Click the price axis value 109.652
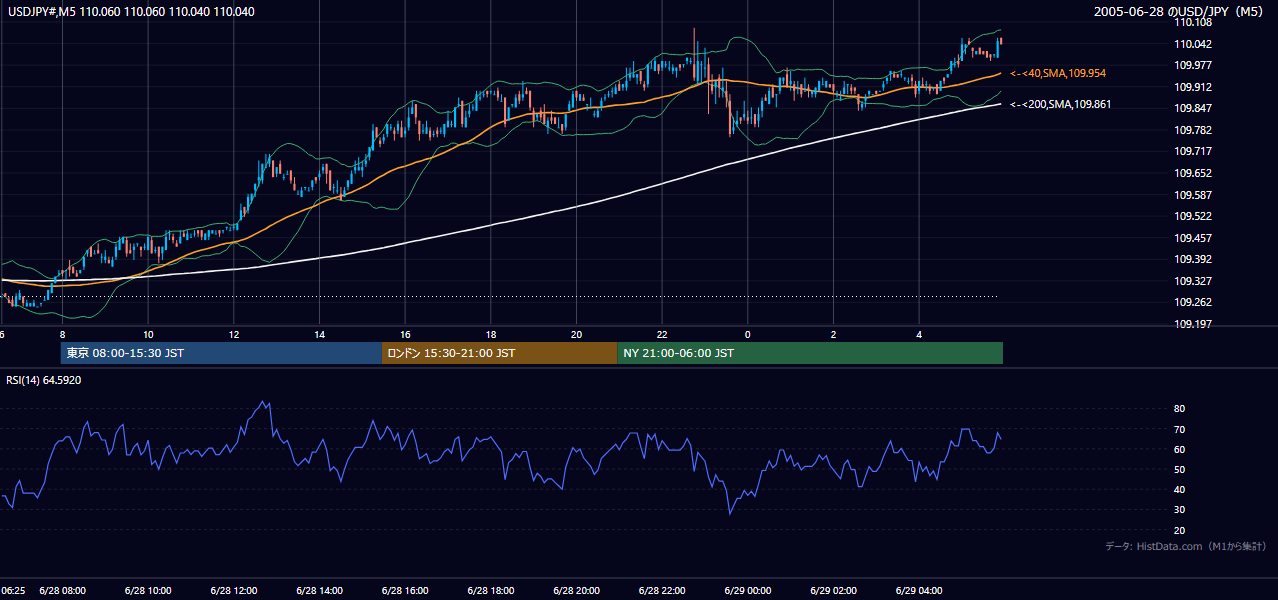The height and width of the screenshot is (600, 1278). click(x=1194, y=173)
